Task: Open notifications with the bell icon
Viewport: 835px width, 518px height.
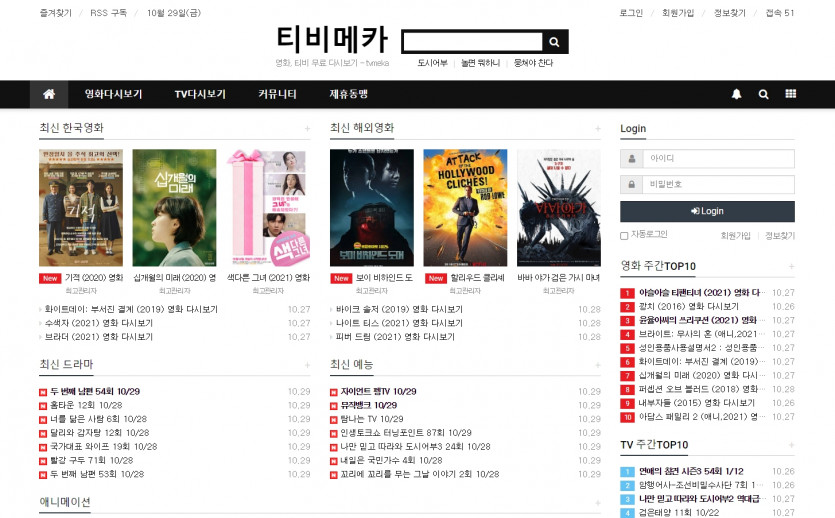Action: pyautogui.click(x=737, y=94)
